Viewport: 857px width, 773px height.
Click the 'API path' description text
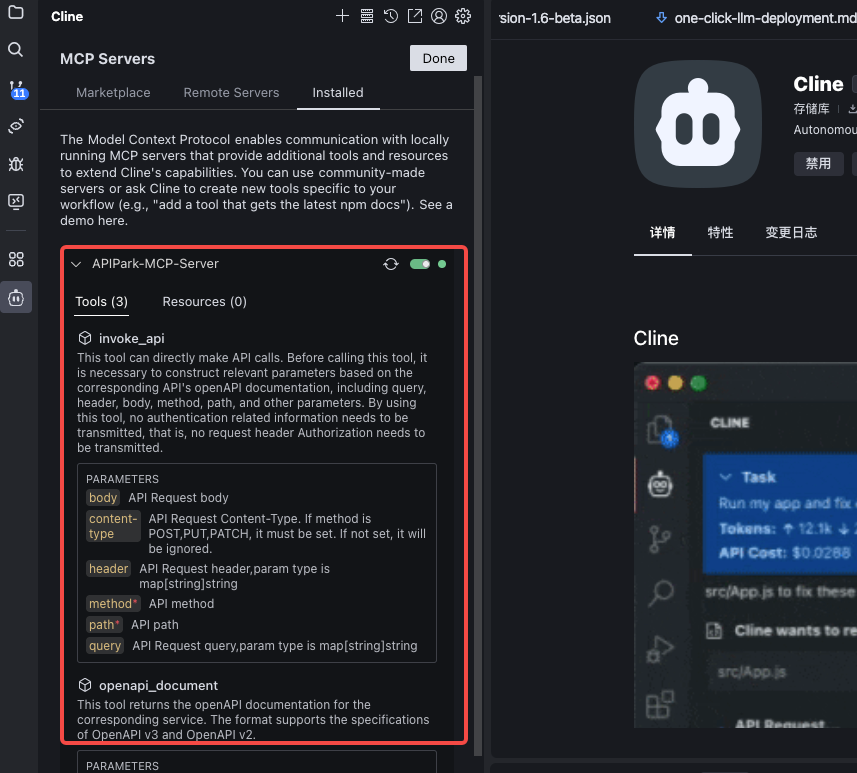[x=155, y=624]
